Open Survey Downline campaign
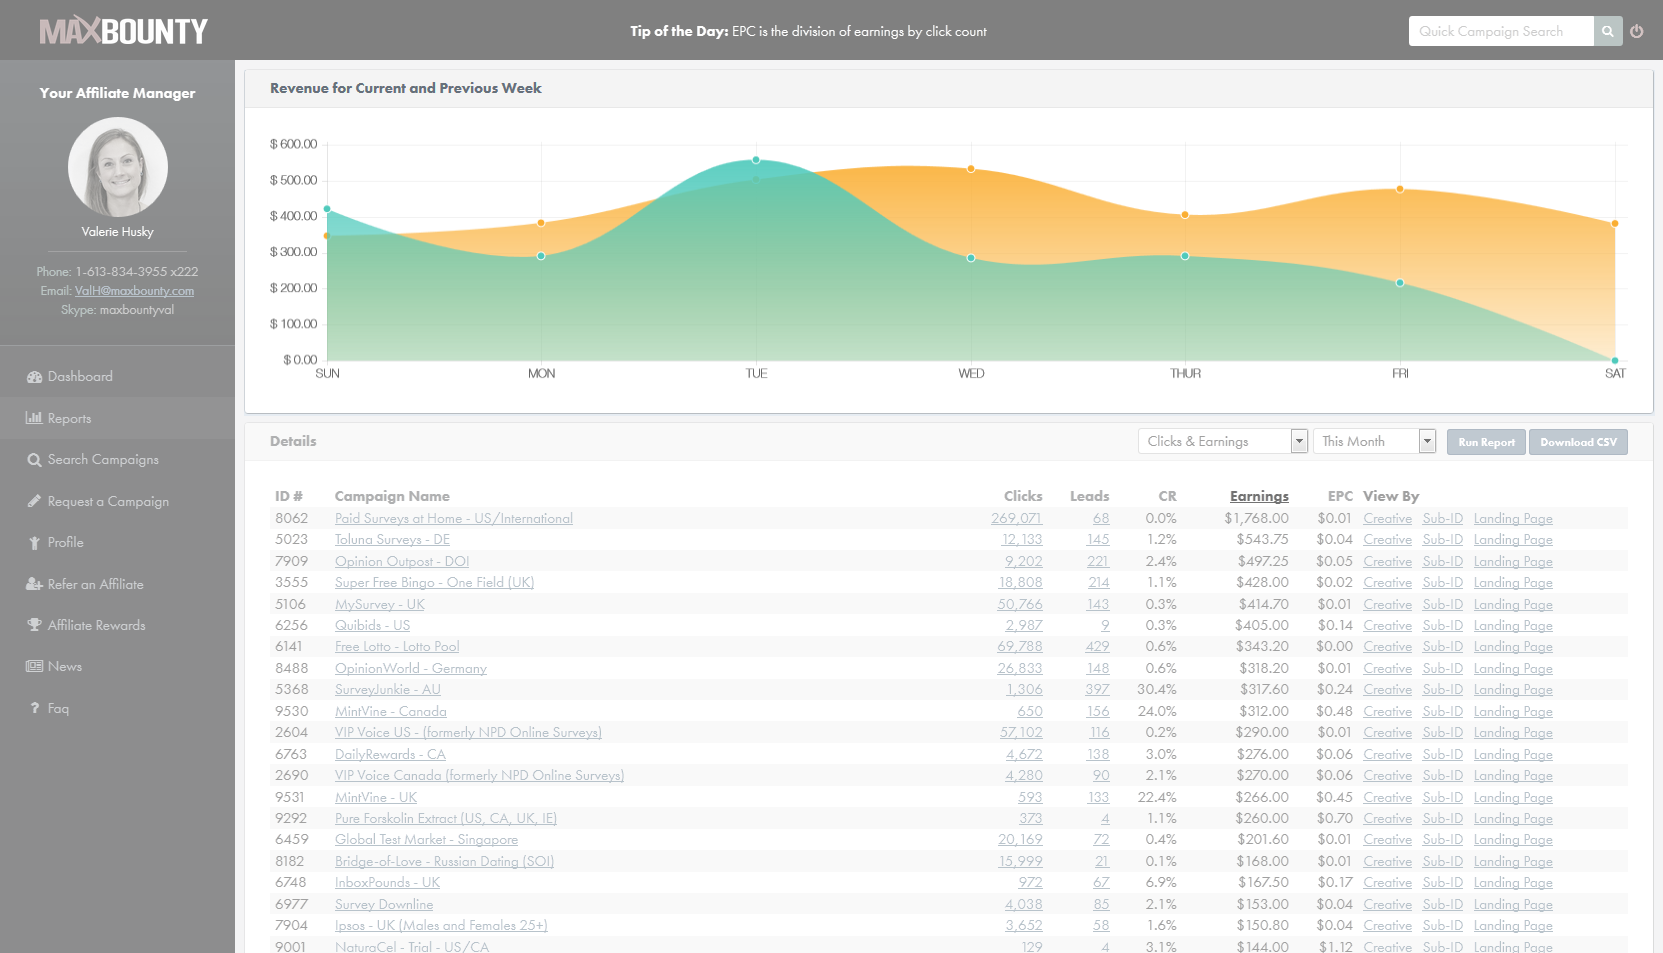 (x=384, y=904)
